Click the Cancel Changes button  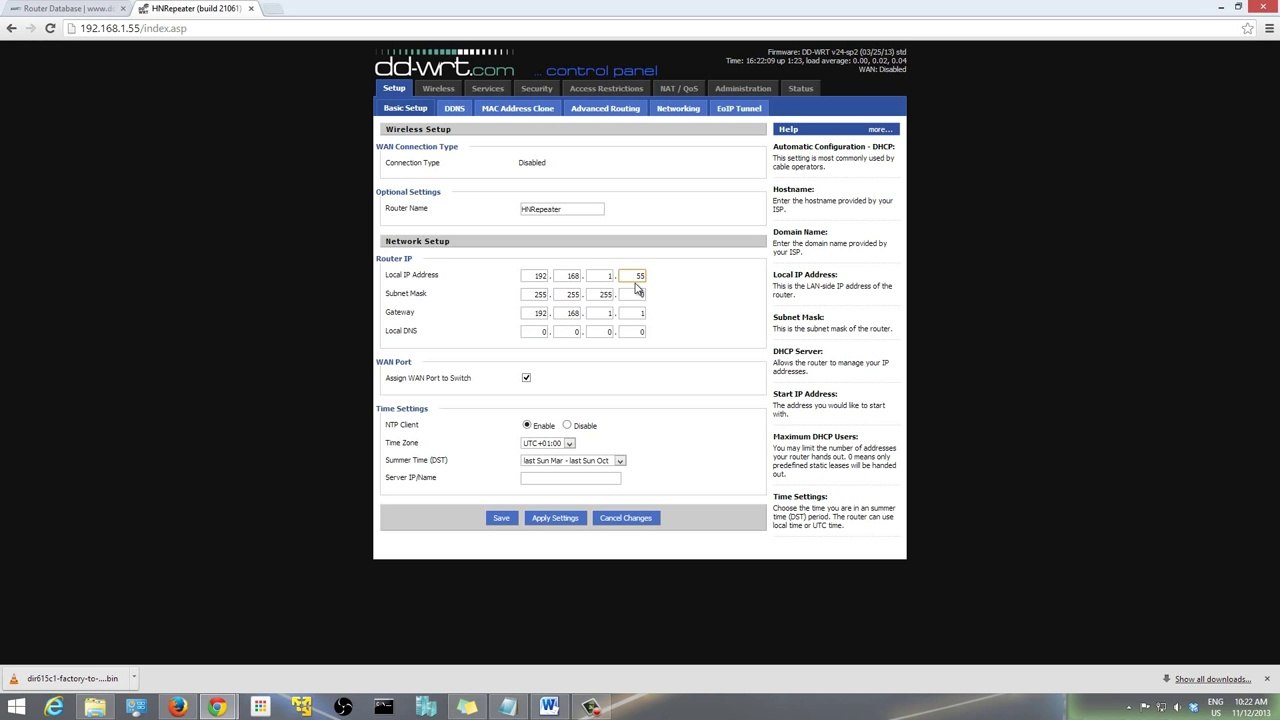(x=626, y=518)
